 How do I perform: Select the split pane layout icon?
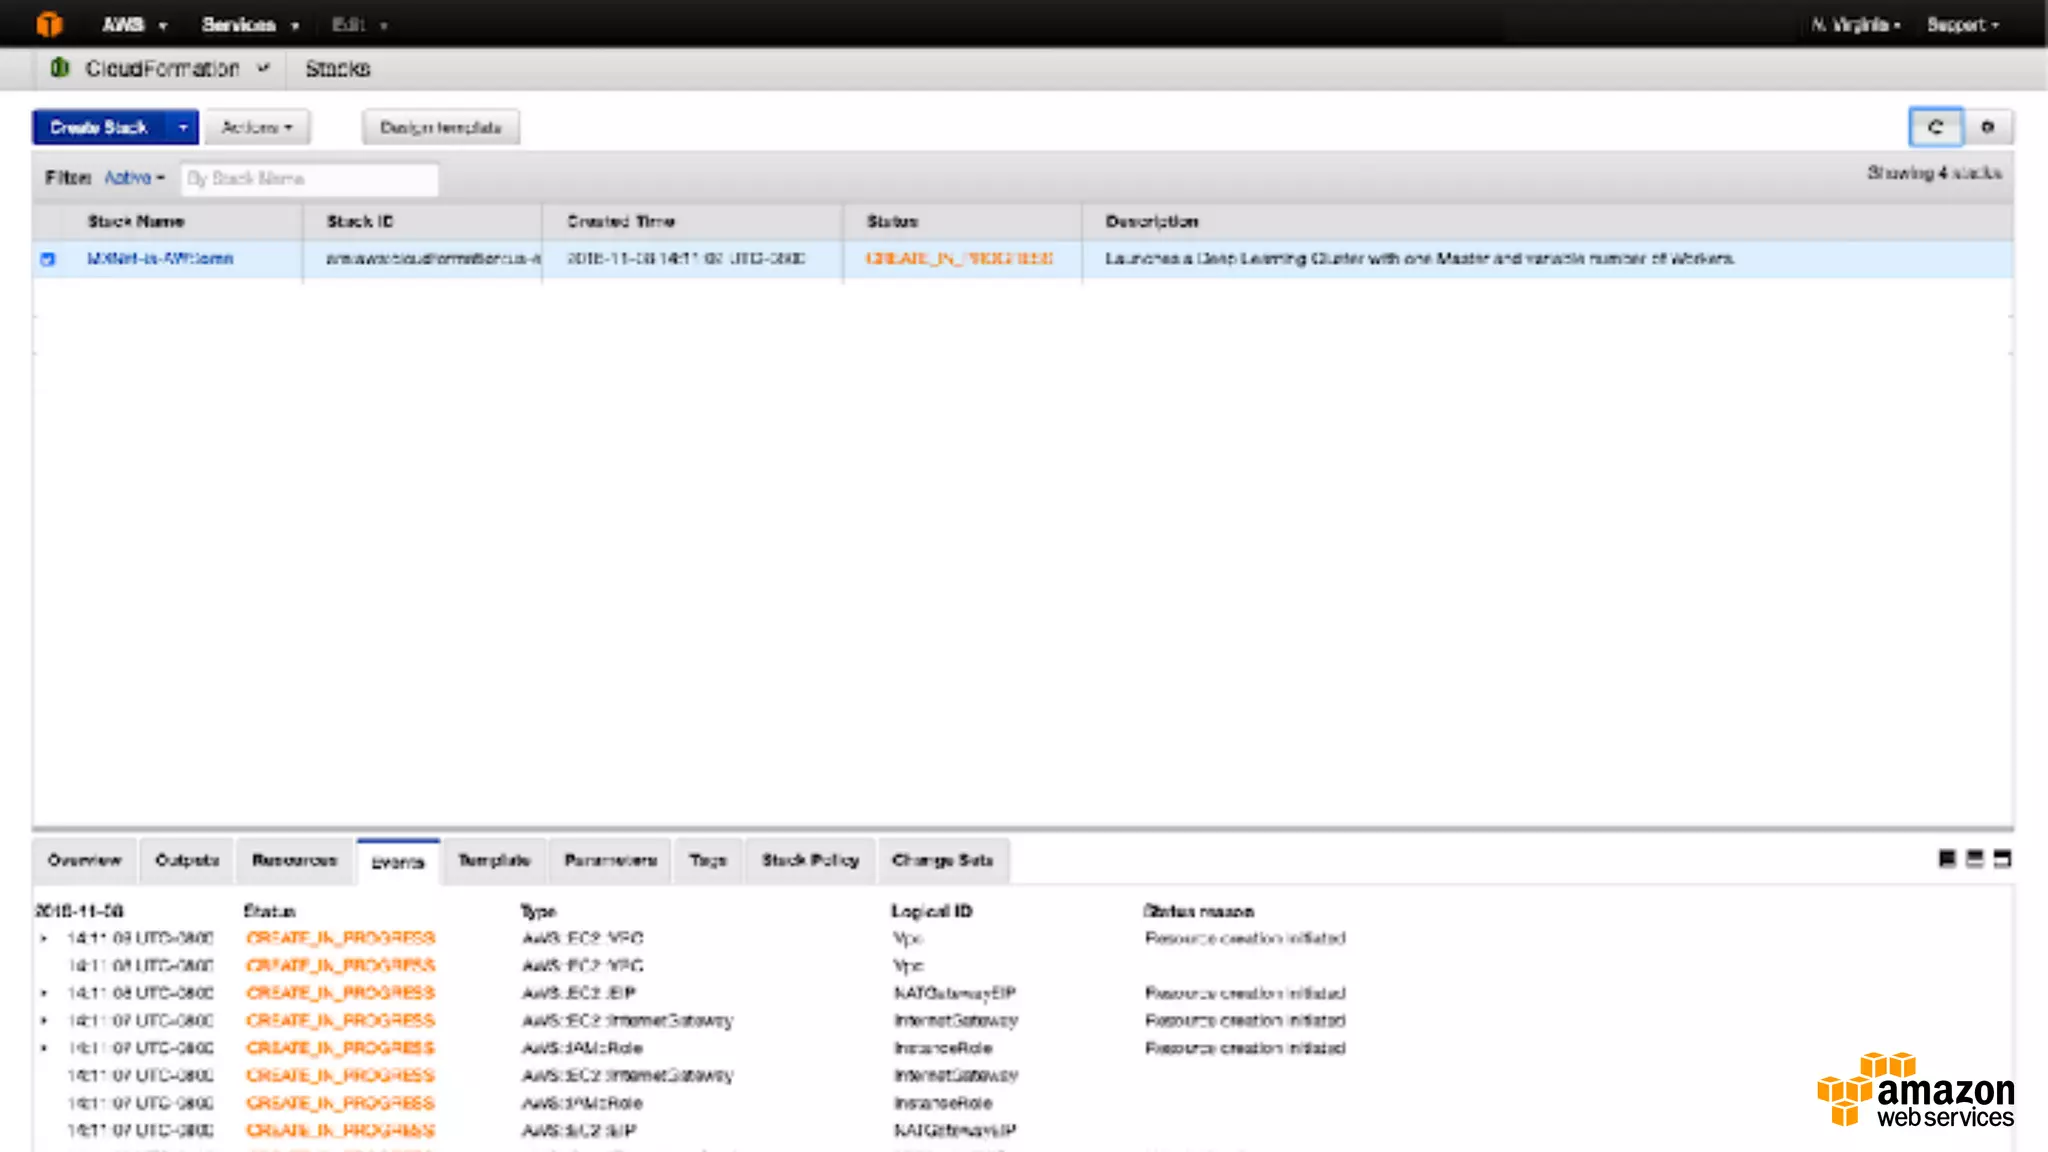point(1975,859)
